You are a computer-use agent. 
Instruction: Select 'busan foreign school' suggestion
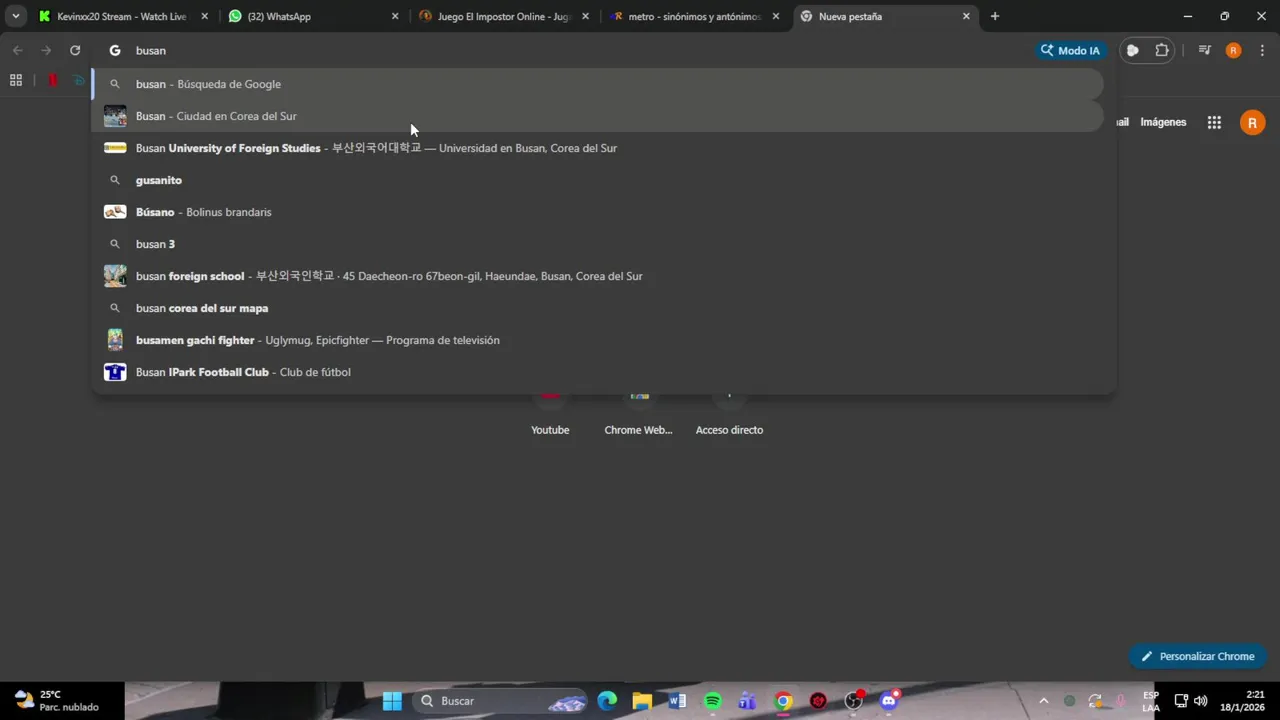point(598,276)
